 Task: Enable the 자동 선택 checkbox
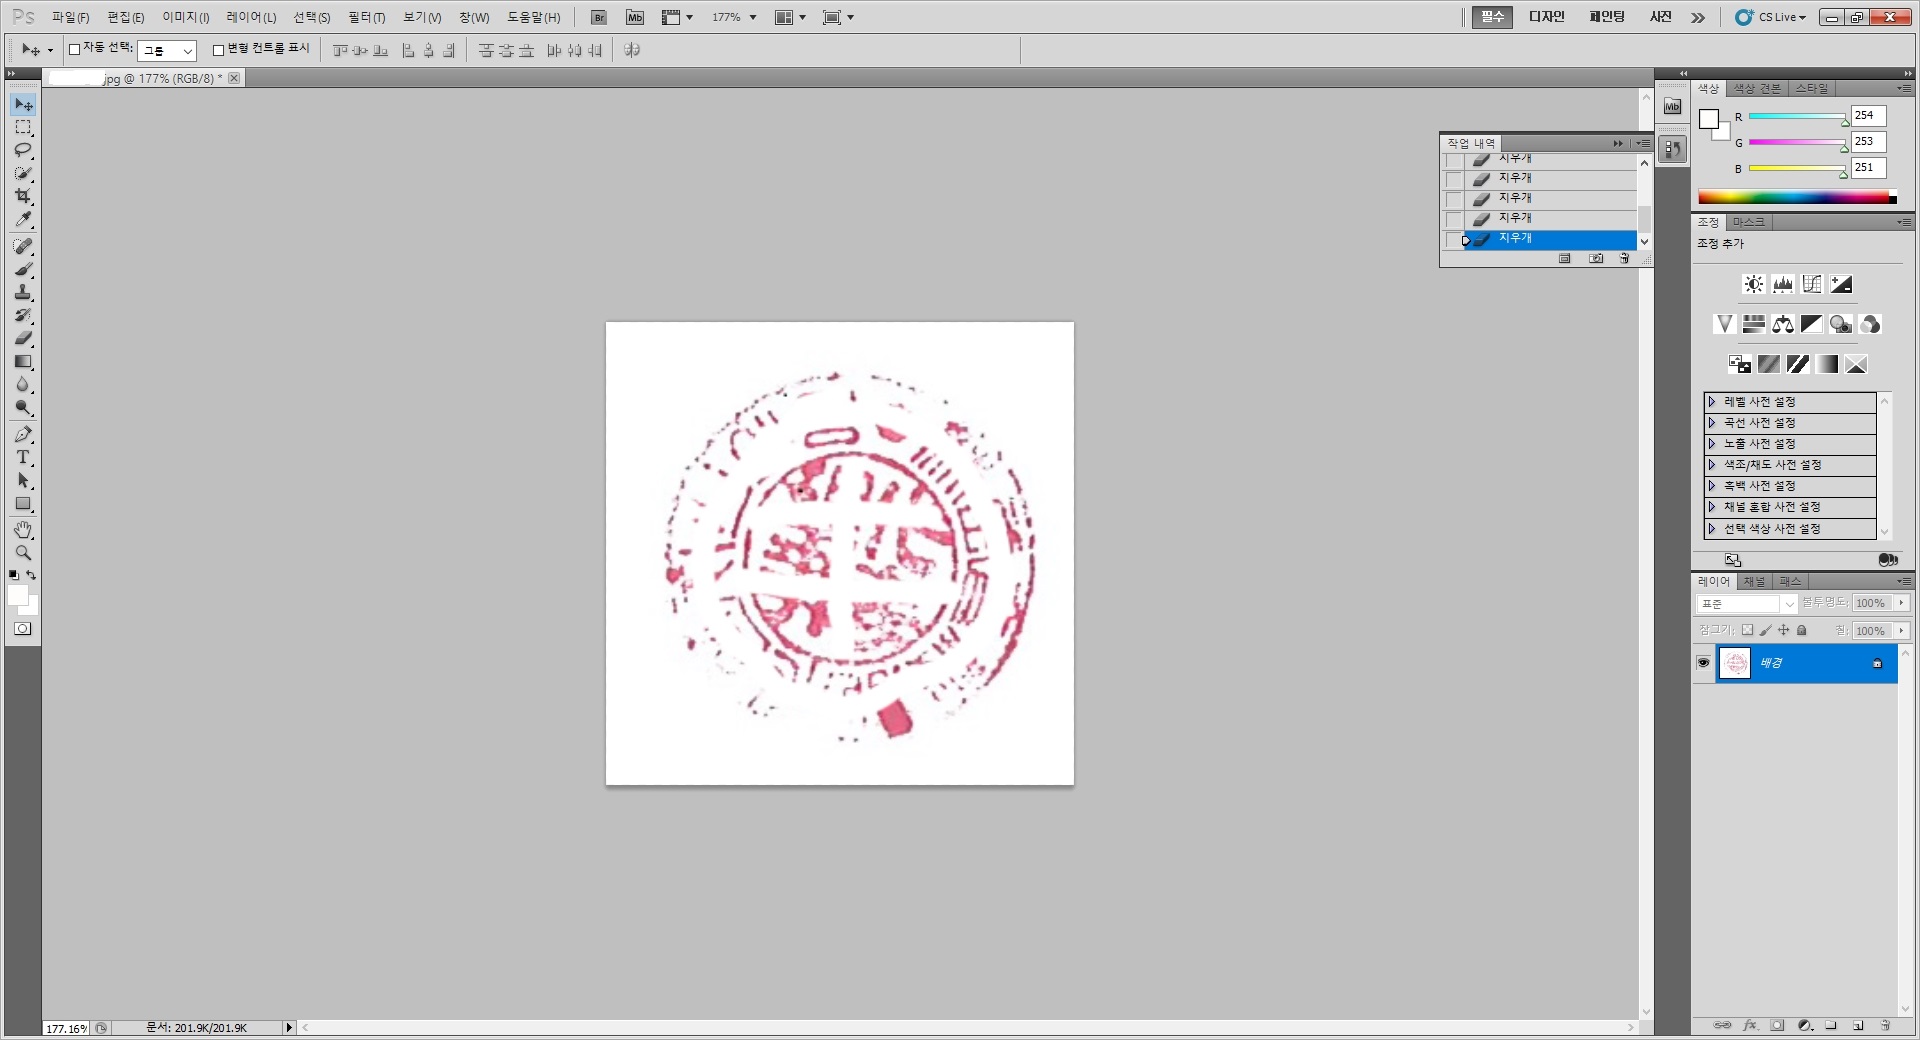pyautogui.click(x=74, y=50)
